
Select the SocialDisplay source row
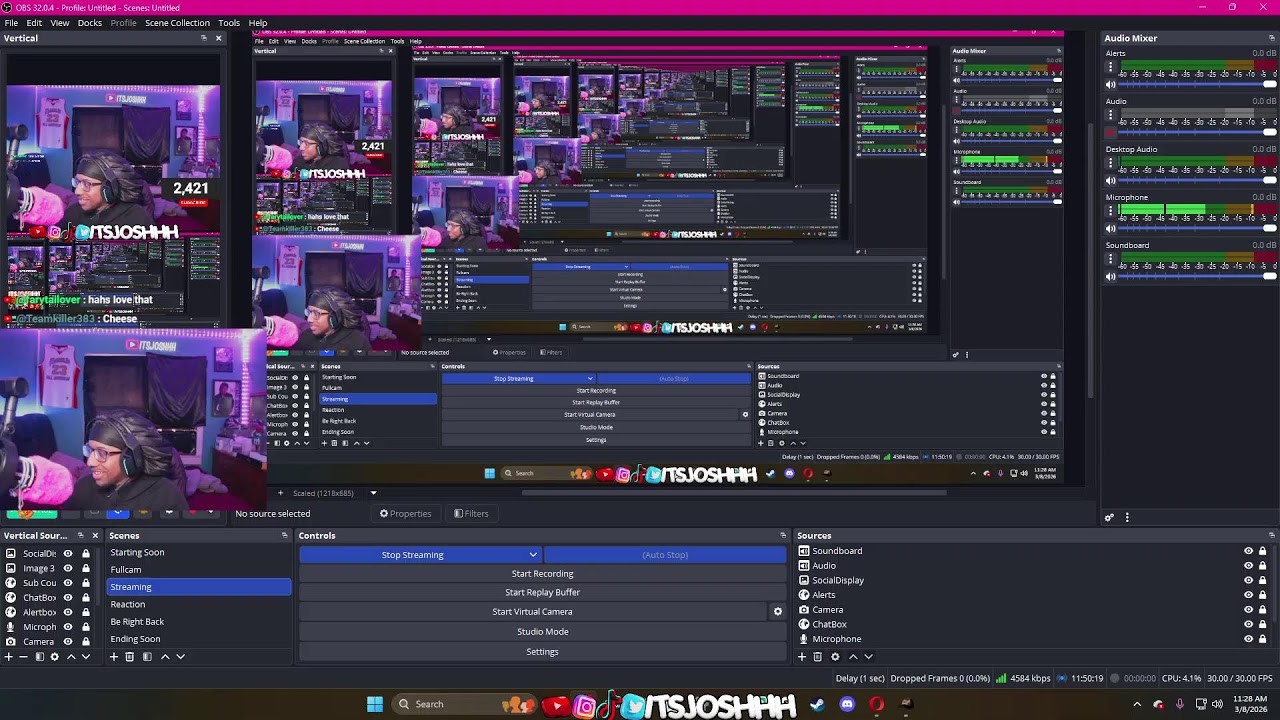tap(1034, 580)
